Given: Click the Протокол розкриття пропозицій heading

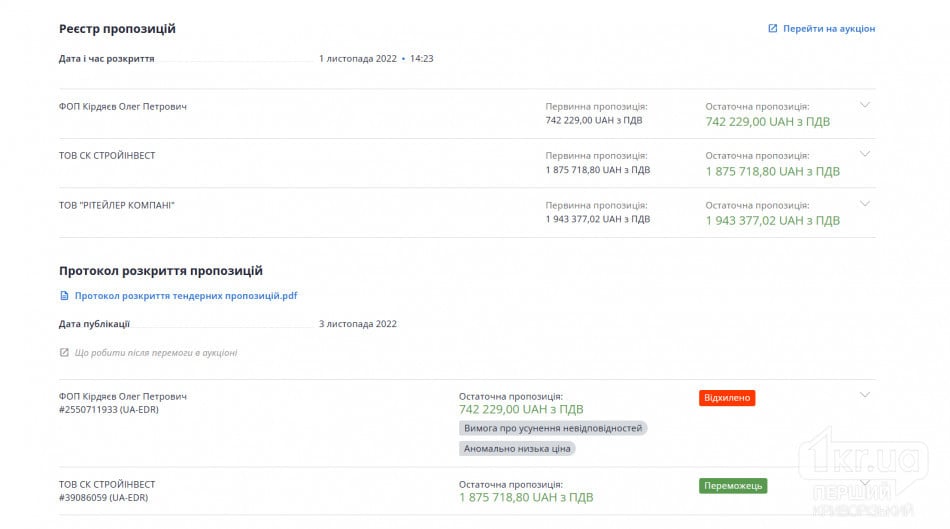Looking at the screenshot, I should 161,271.
